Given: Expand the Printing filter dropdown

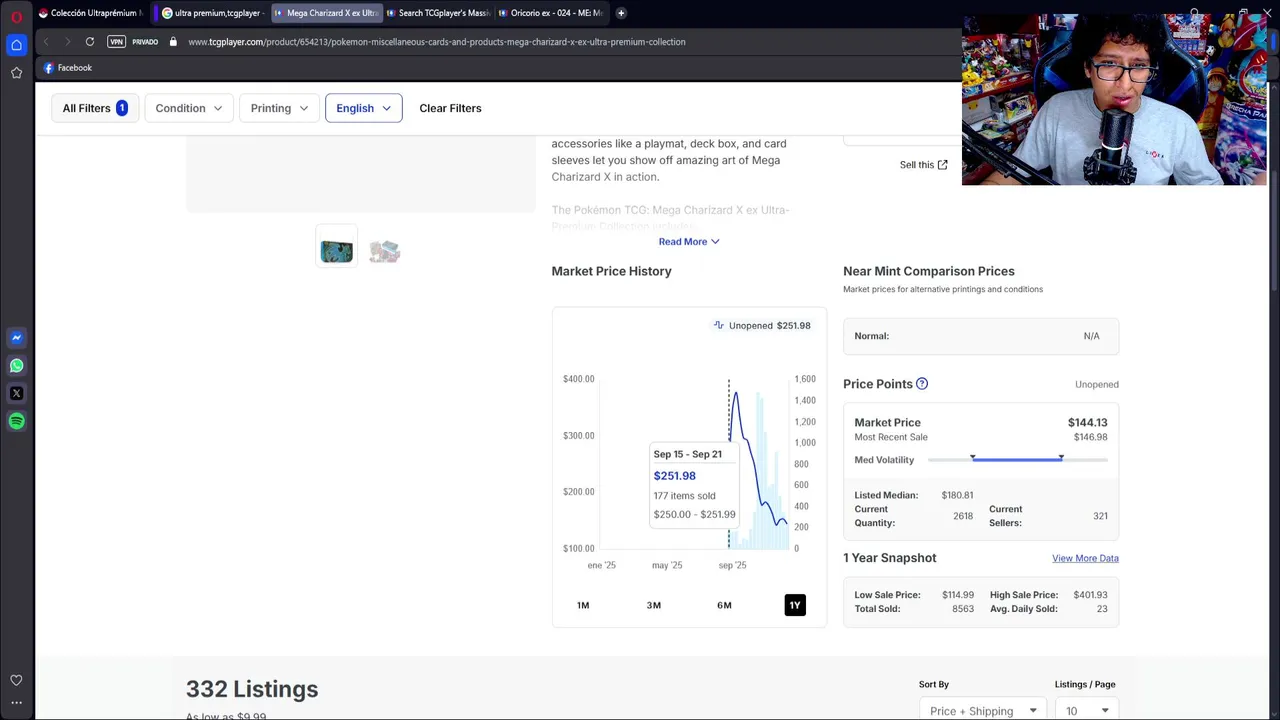Looking at the screenshot, I should 280,108.
